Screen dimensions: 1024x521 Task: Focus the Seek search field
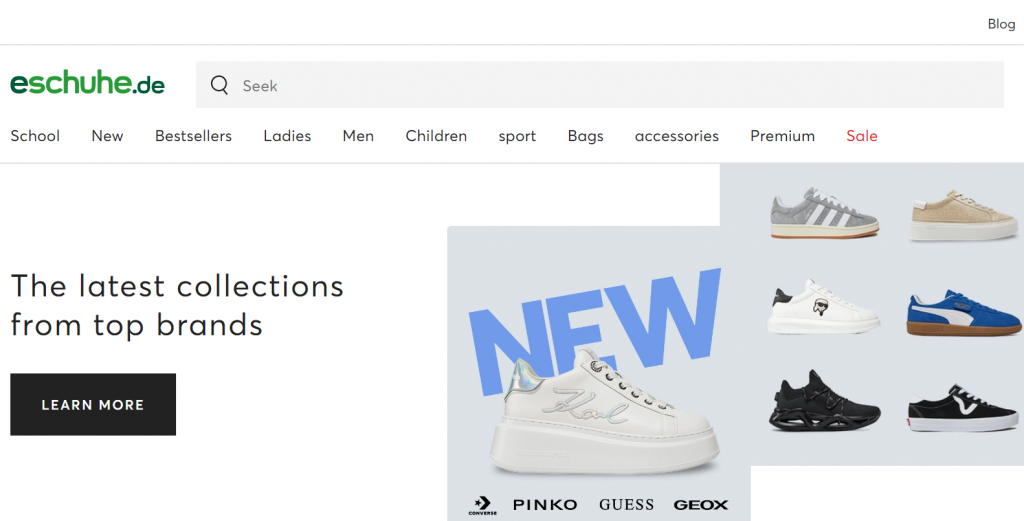[x=600, y=85]
